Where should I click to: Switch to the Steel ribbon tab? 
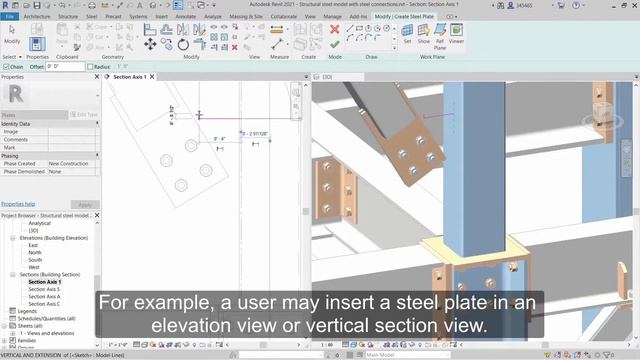(x=91, y=16)
